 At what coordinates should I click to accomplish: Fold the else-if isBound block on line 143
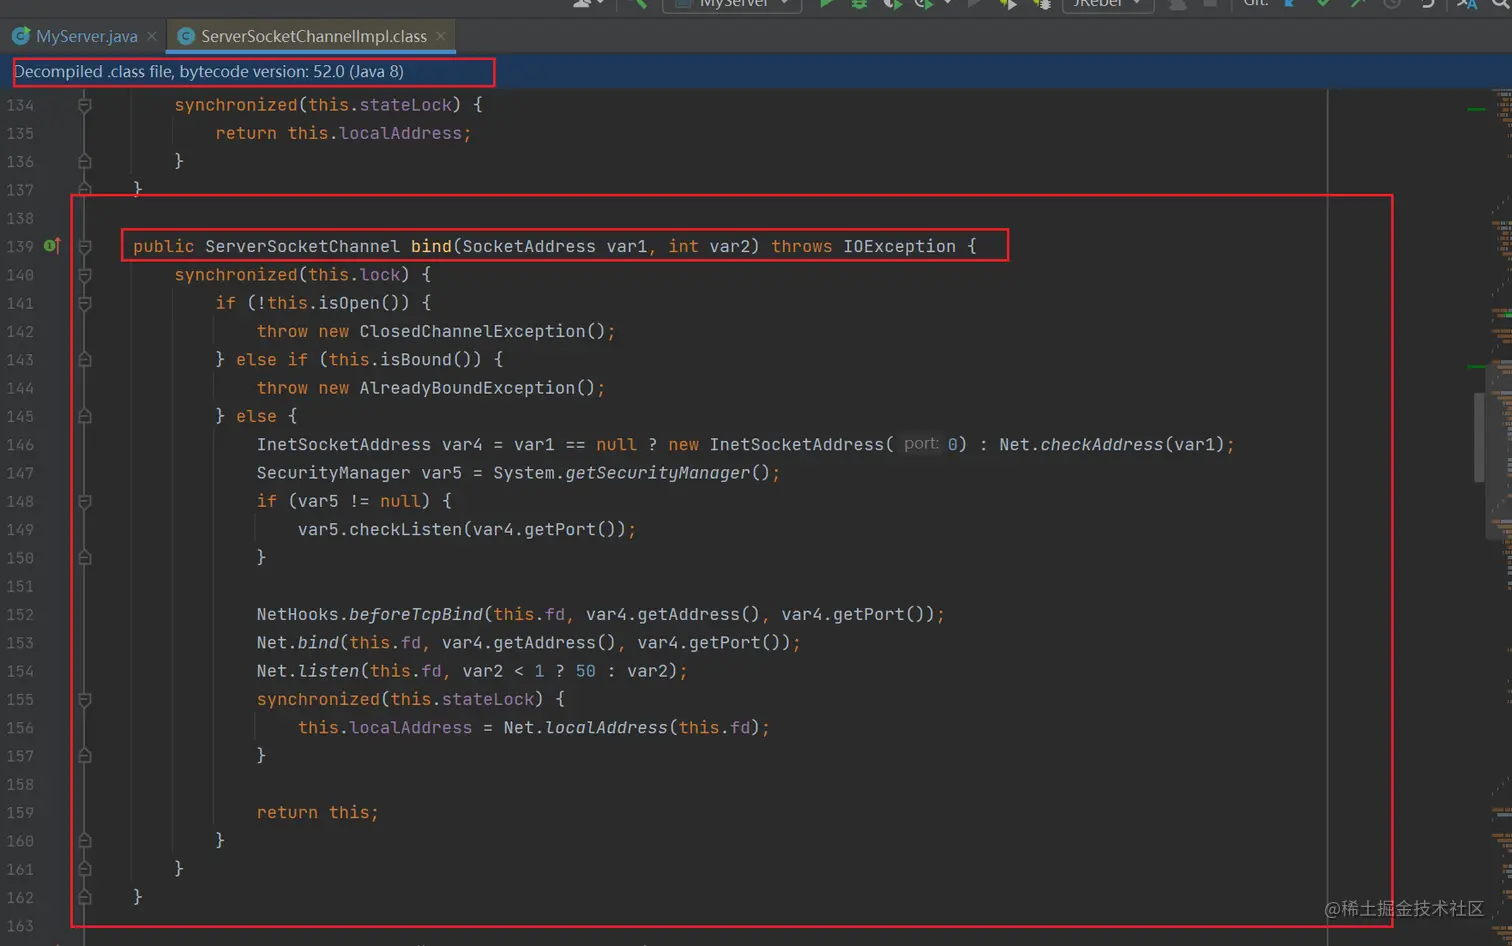[85, 359]
